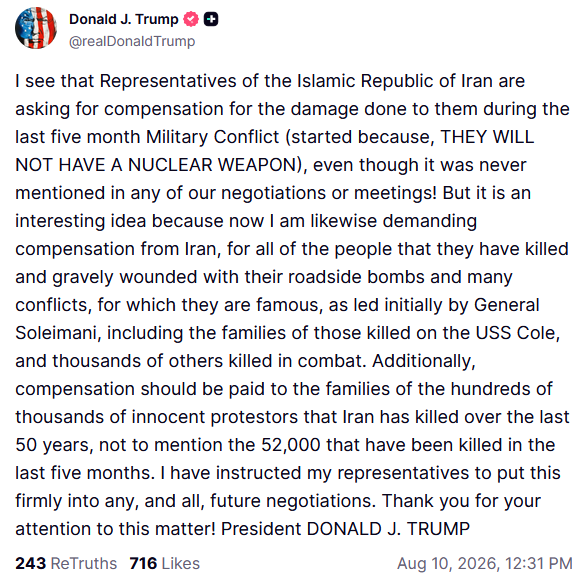Click the name "Soleimani" in the post text
Viewport: 586px width, 588px height.
pyautogui.click(x=56, y=333)
